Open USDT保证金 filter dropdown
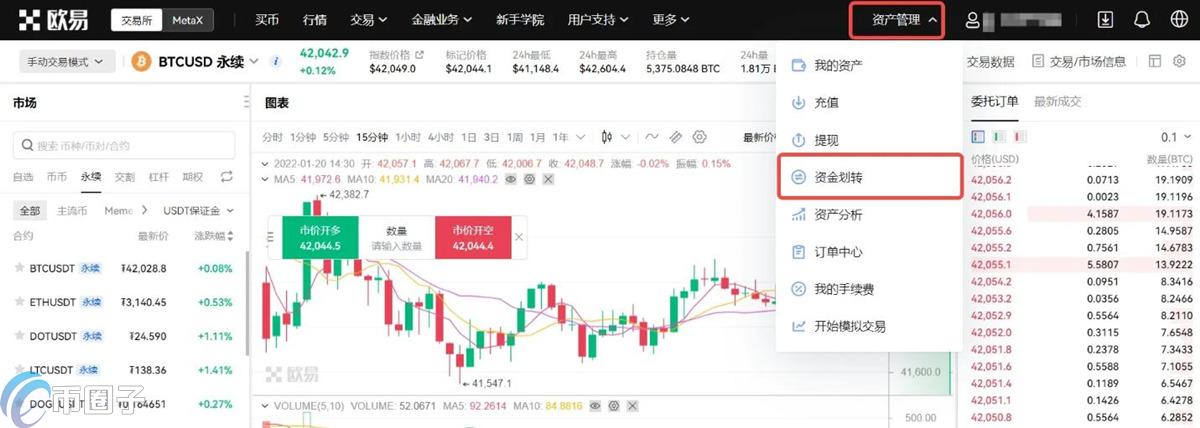Screen dimensions: 1200x428 (x=201, y=211)
